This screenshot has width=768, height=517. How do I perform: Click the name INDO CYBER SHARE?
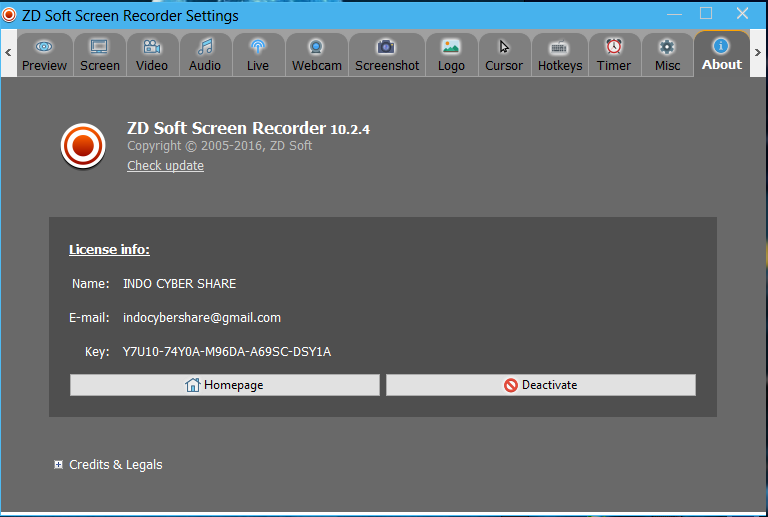179,283
